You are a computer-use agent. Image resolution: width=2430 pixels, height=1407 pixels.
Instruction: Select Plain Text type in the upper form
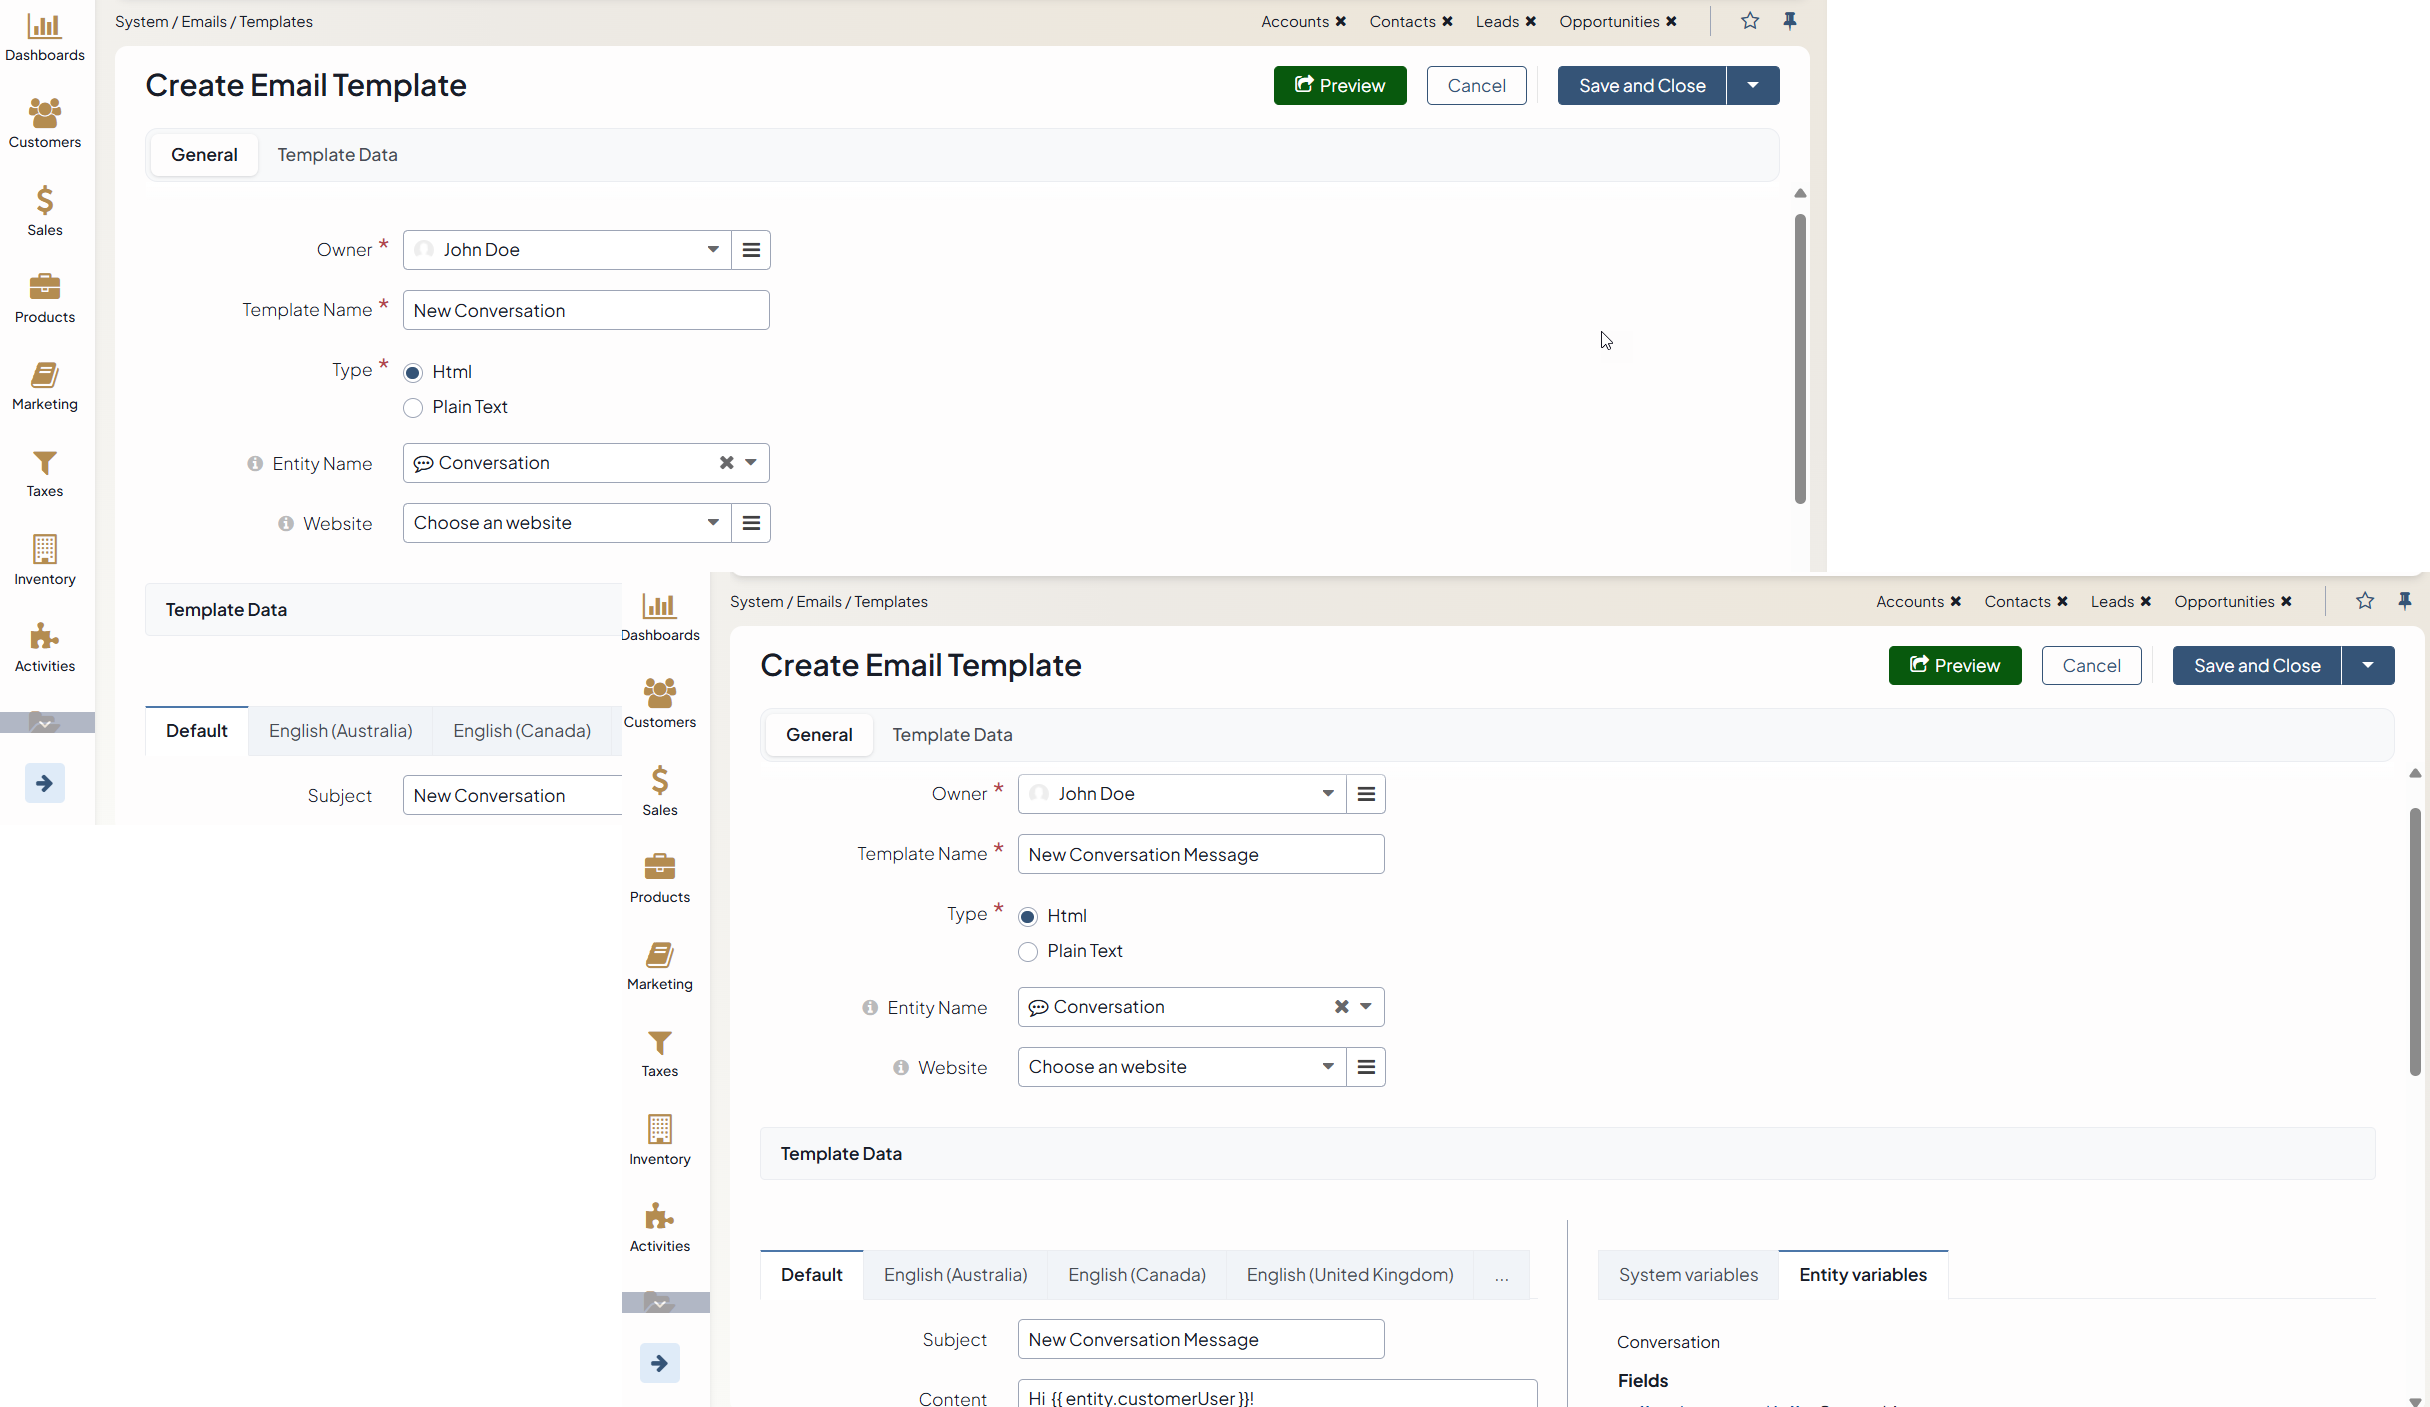tap(413, 408)
